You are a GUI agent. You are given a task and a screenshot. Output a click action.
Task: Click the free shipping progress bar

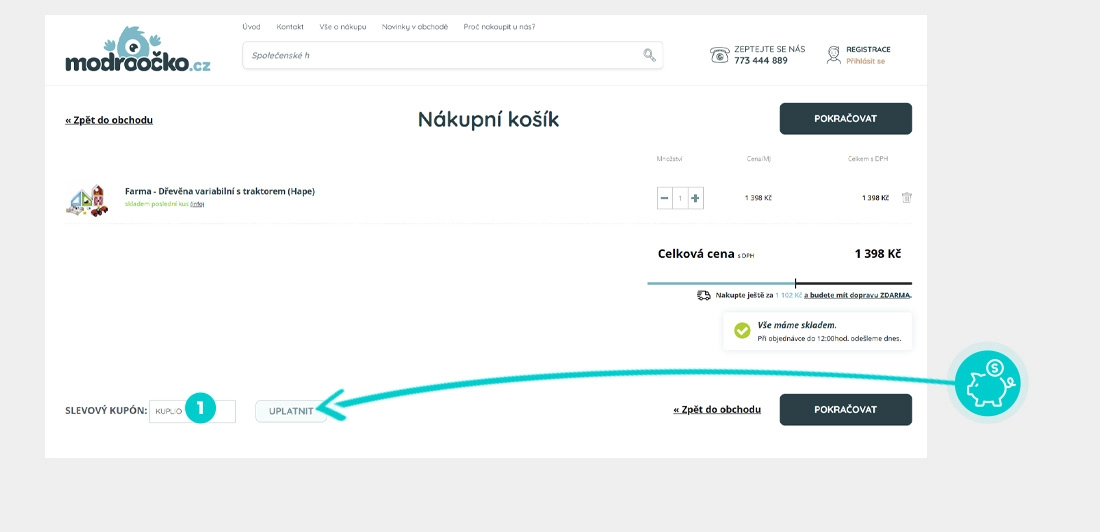pos(779,283)
